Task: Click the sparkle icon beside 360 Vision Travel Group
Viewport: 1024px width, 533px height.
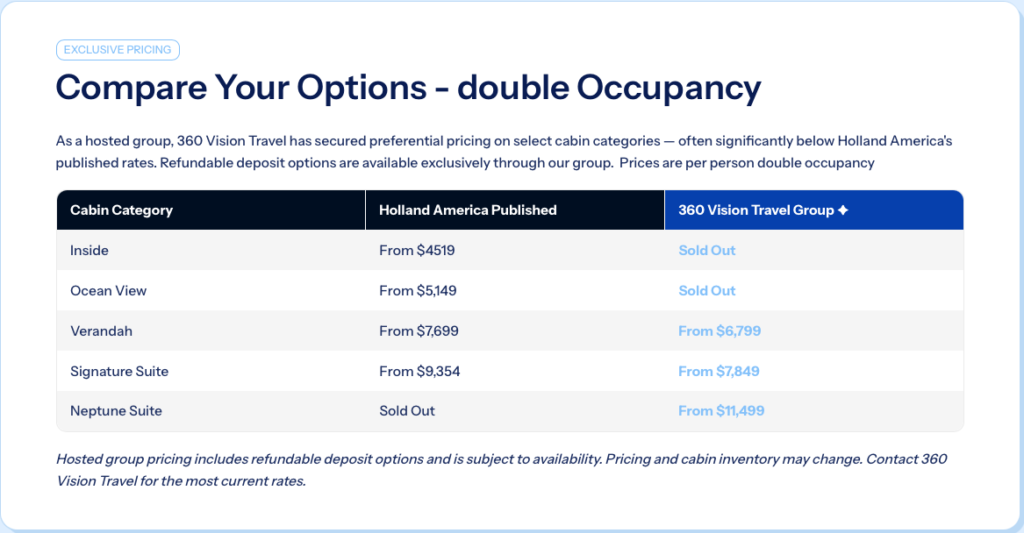Action: pyautogui.click(x=843, y=210)
